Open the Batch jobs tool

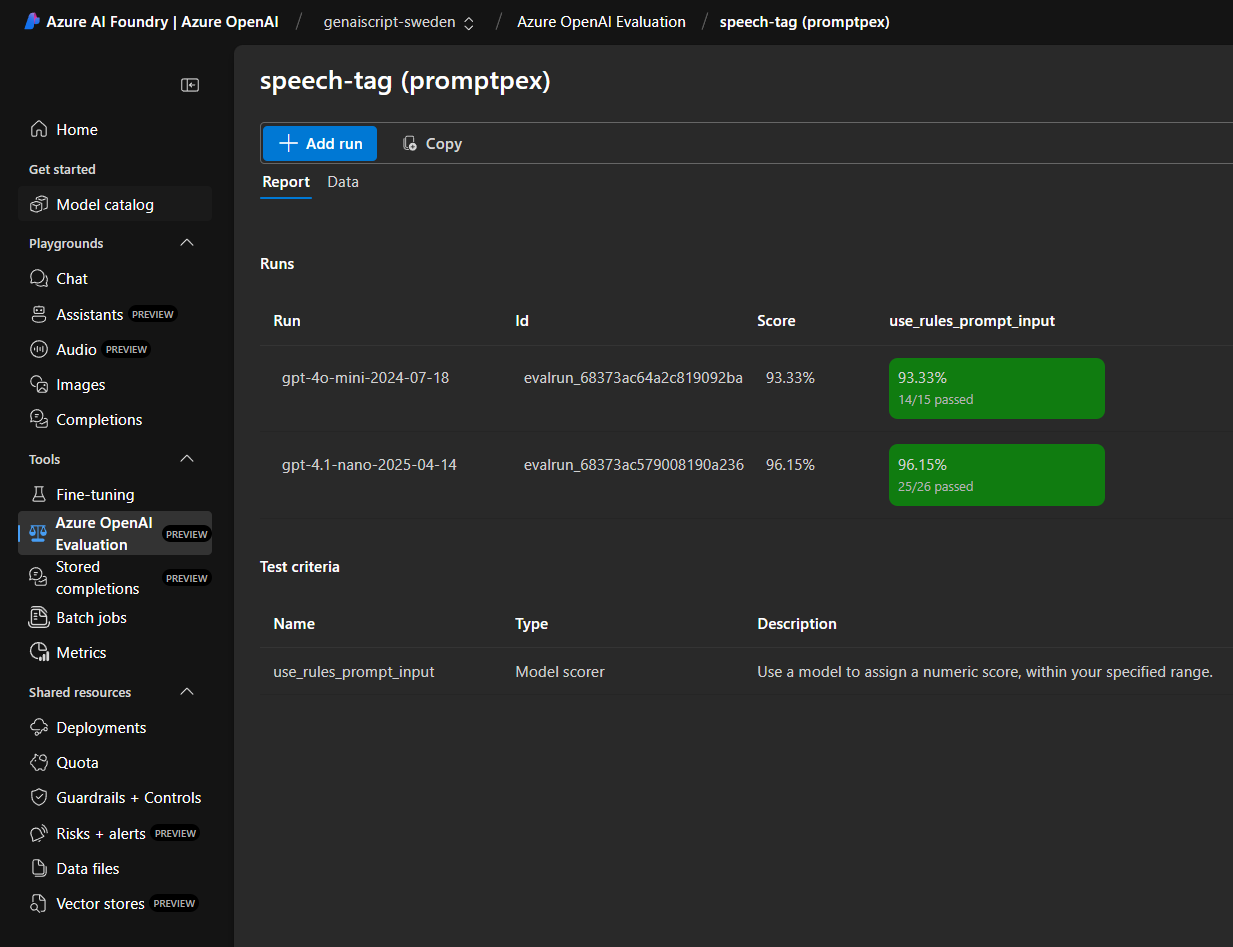89,617
